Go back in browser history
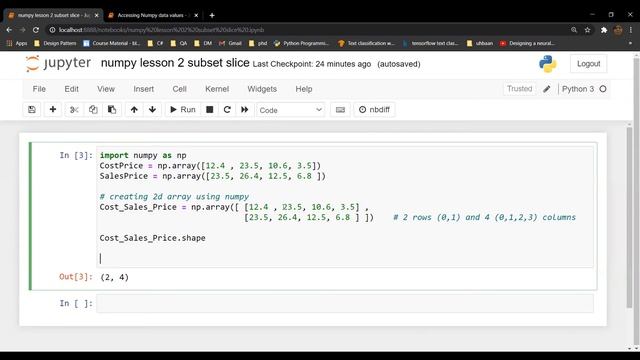The image size is (640, 360). tap(9, 30)
